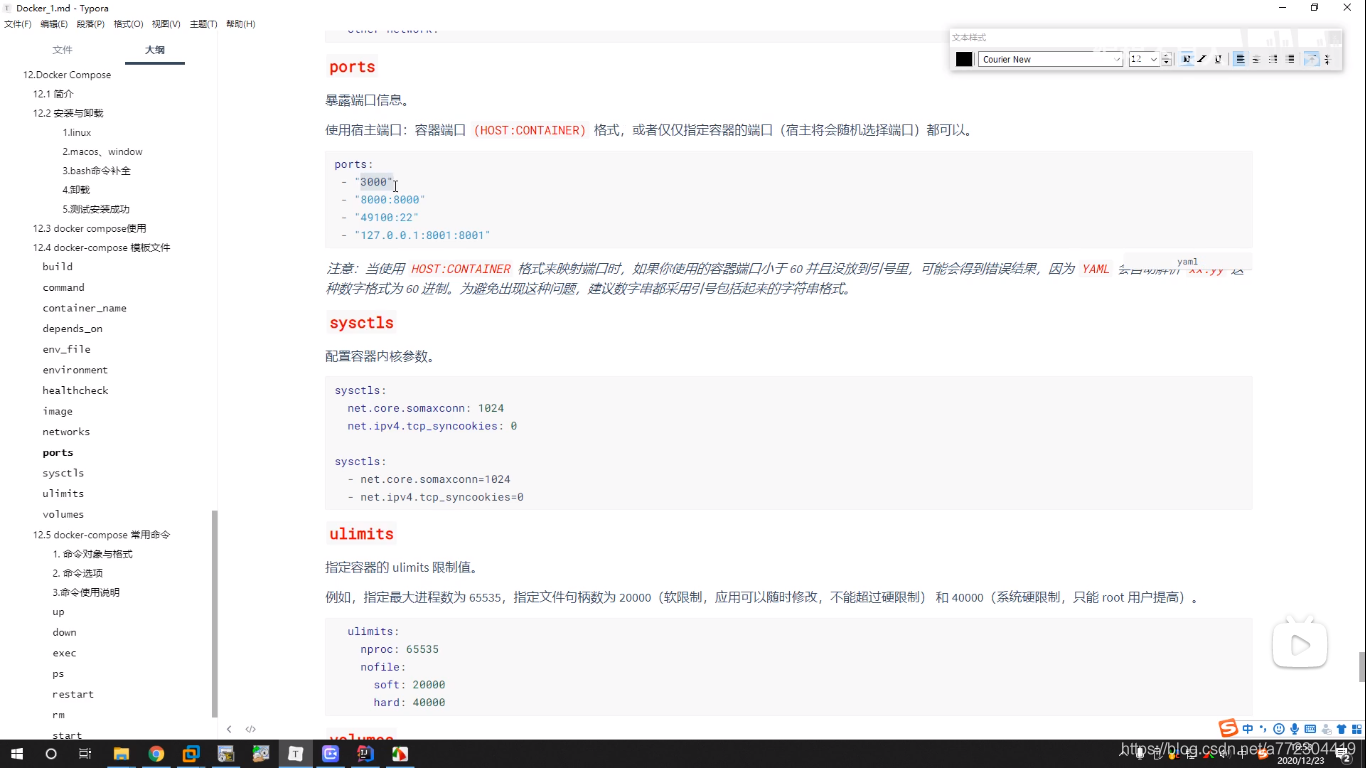Apply left alignment in the text style toolbar

click(1240, 59)
